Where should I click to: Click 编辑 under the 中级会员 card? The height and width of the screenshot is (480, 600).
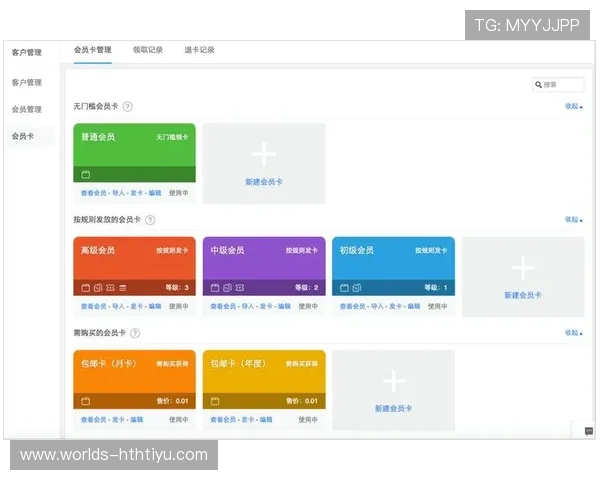(x=284, y=306)
